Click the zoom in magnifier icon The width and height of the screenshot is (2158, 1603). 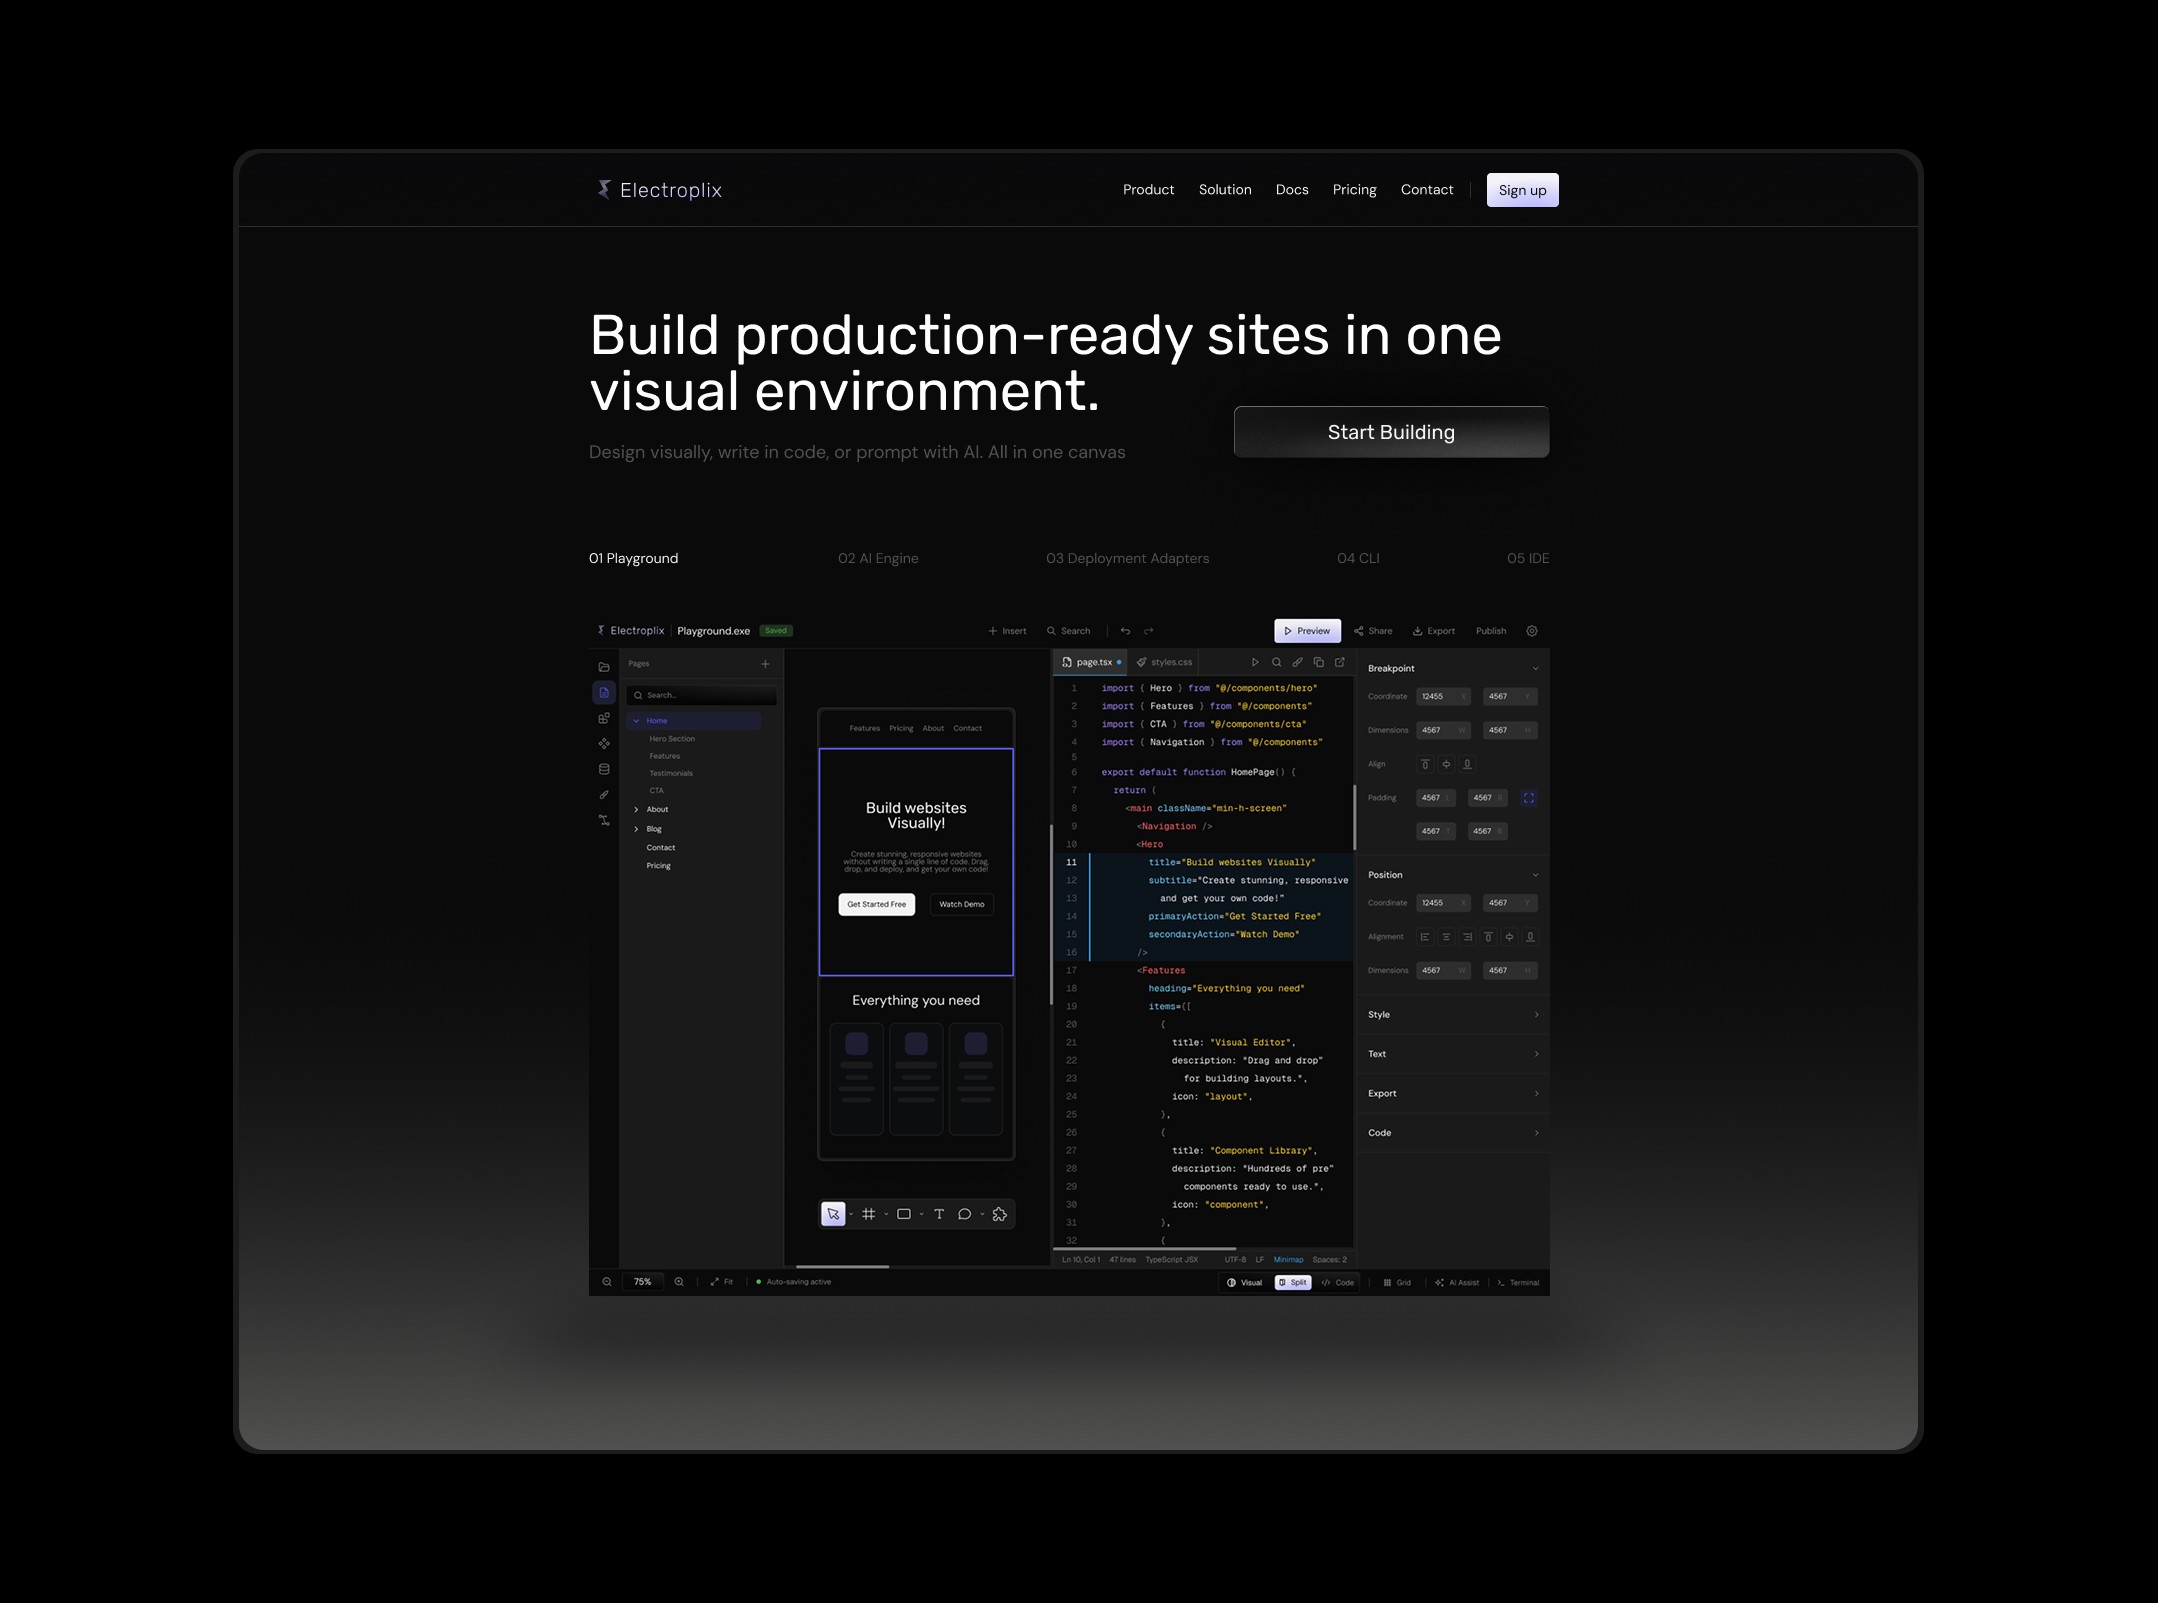(x=679, y=1282)
